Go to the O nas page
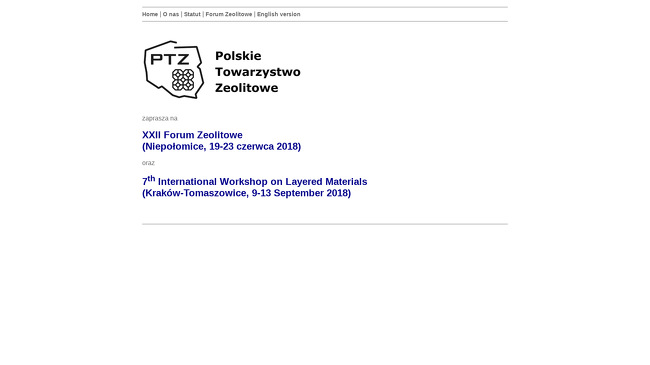 coord(171,14)
